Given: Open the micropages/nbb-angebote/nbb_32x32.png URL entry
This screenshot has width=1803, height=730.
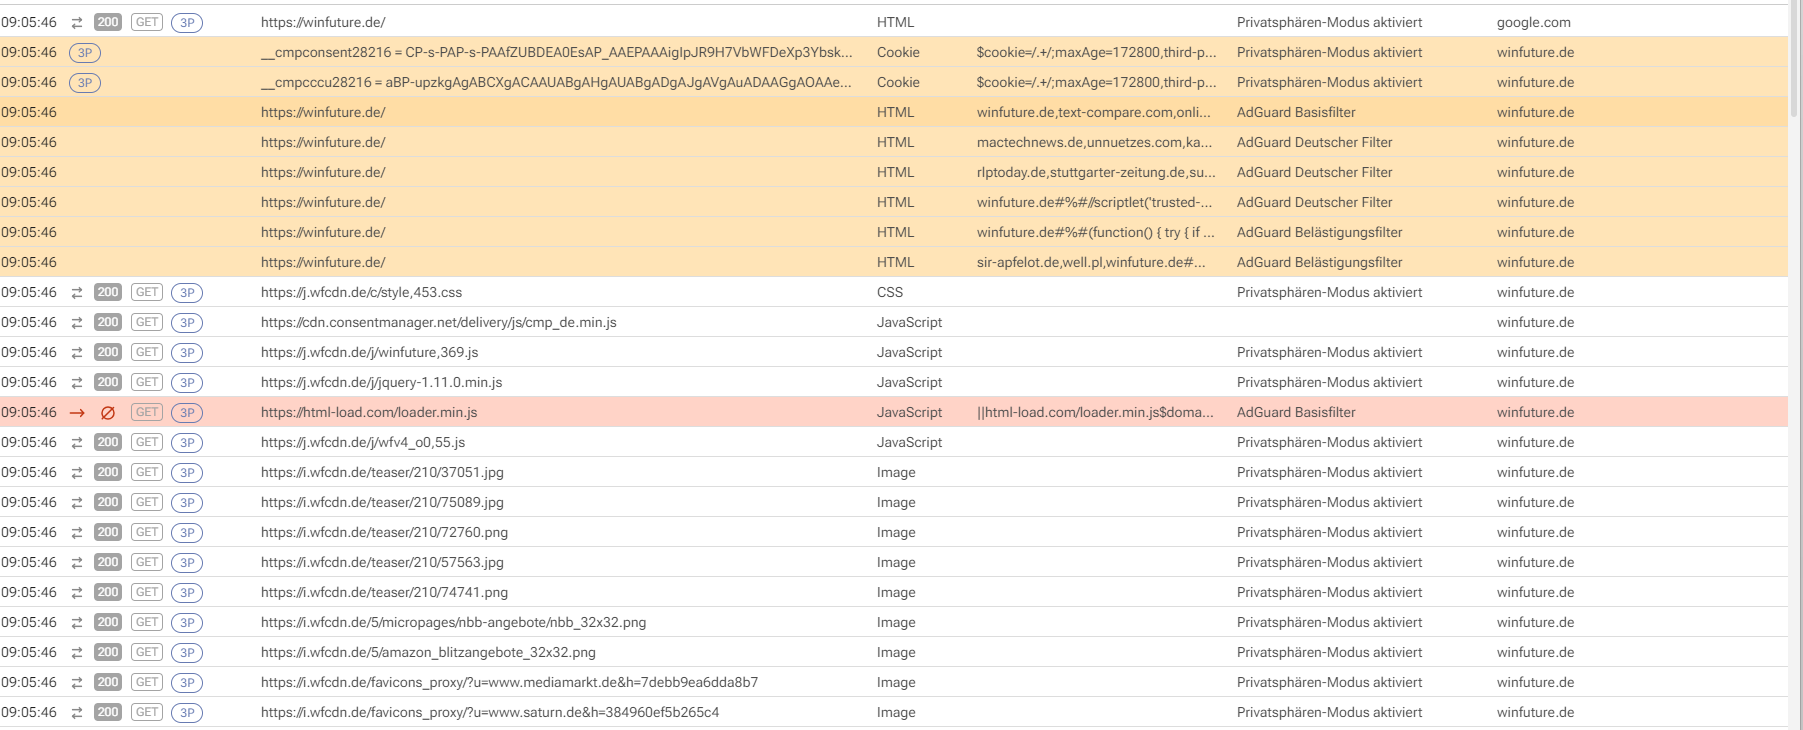Looking at the screenshot, I should (x=453, y=622).
